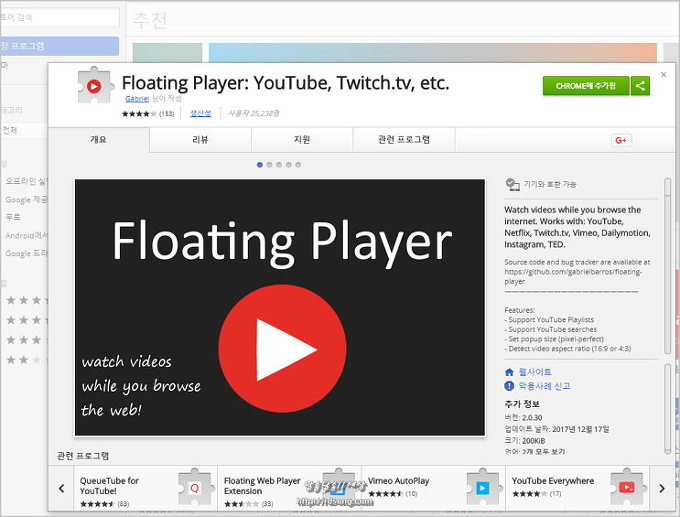Click the green share icon button
Screen dimensions: 680x517
pyautogui.click(x=641, y=86)
